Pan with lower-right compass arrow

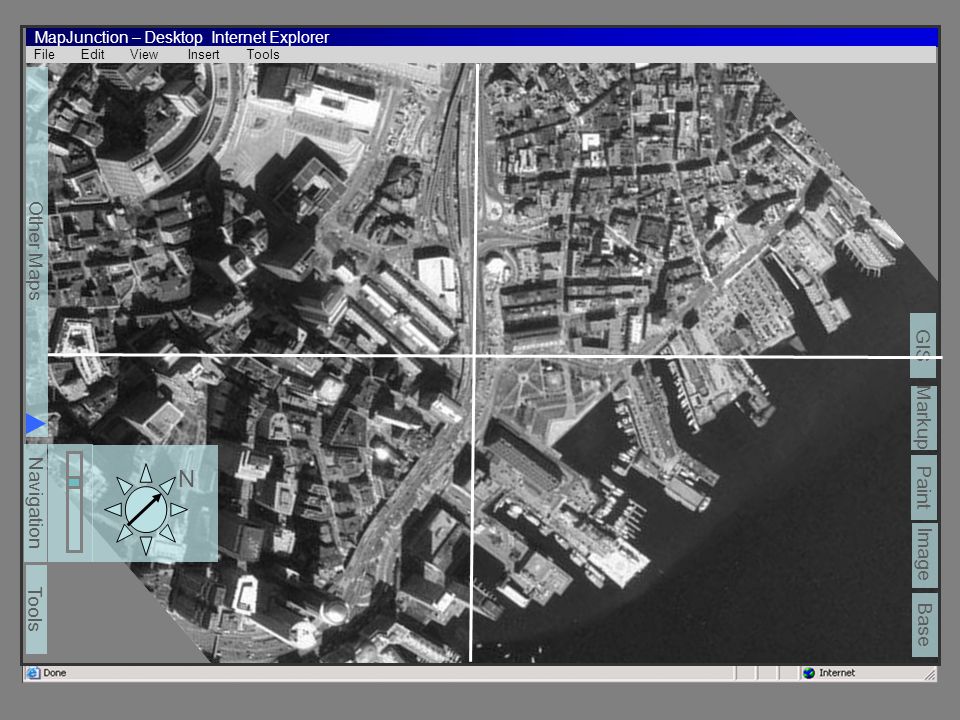coord(168,533)
